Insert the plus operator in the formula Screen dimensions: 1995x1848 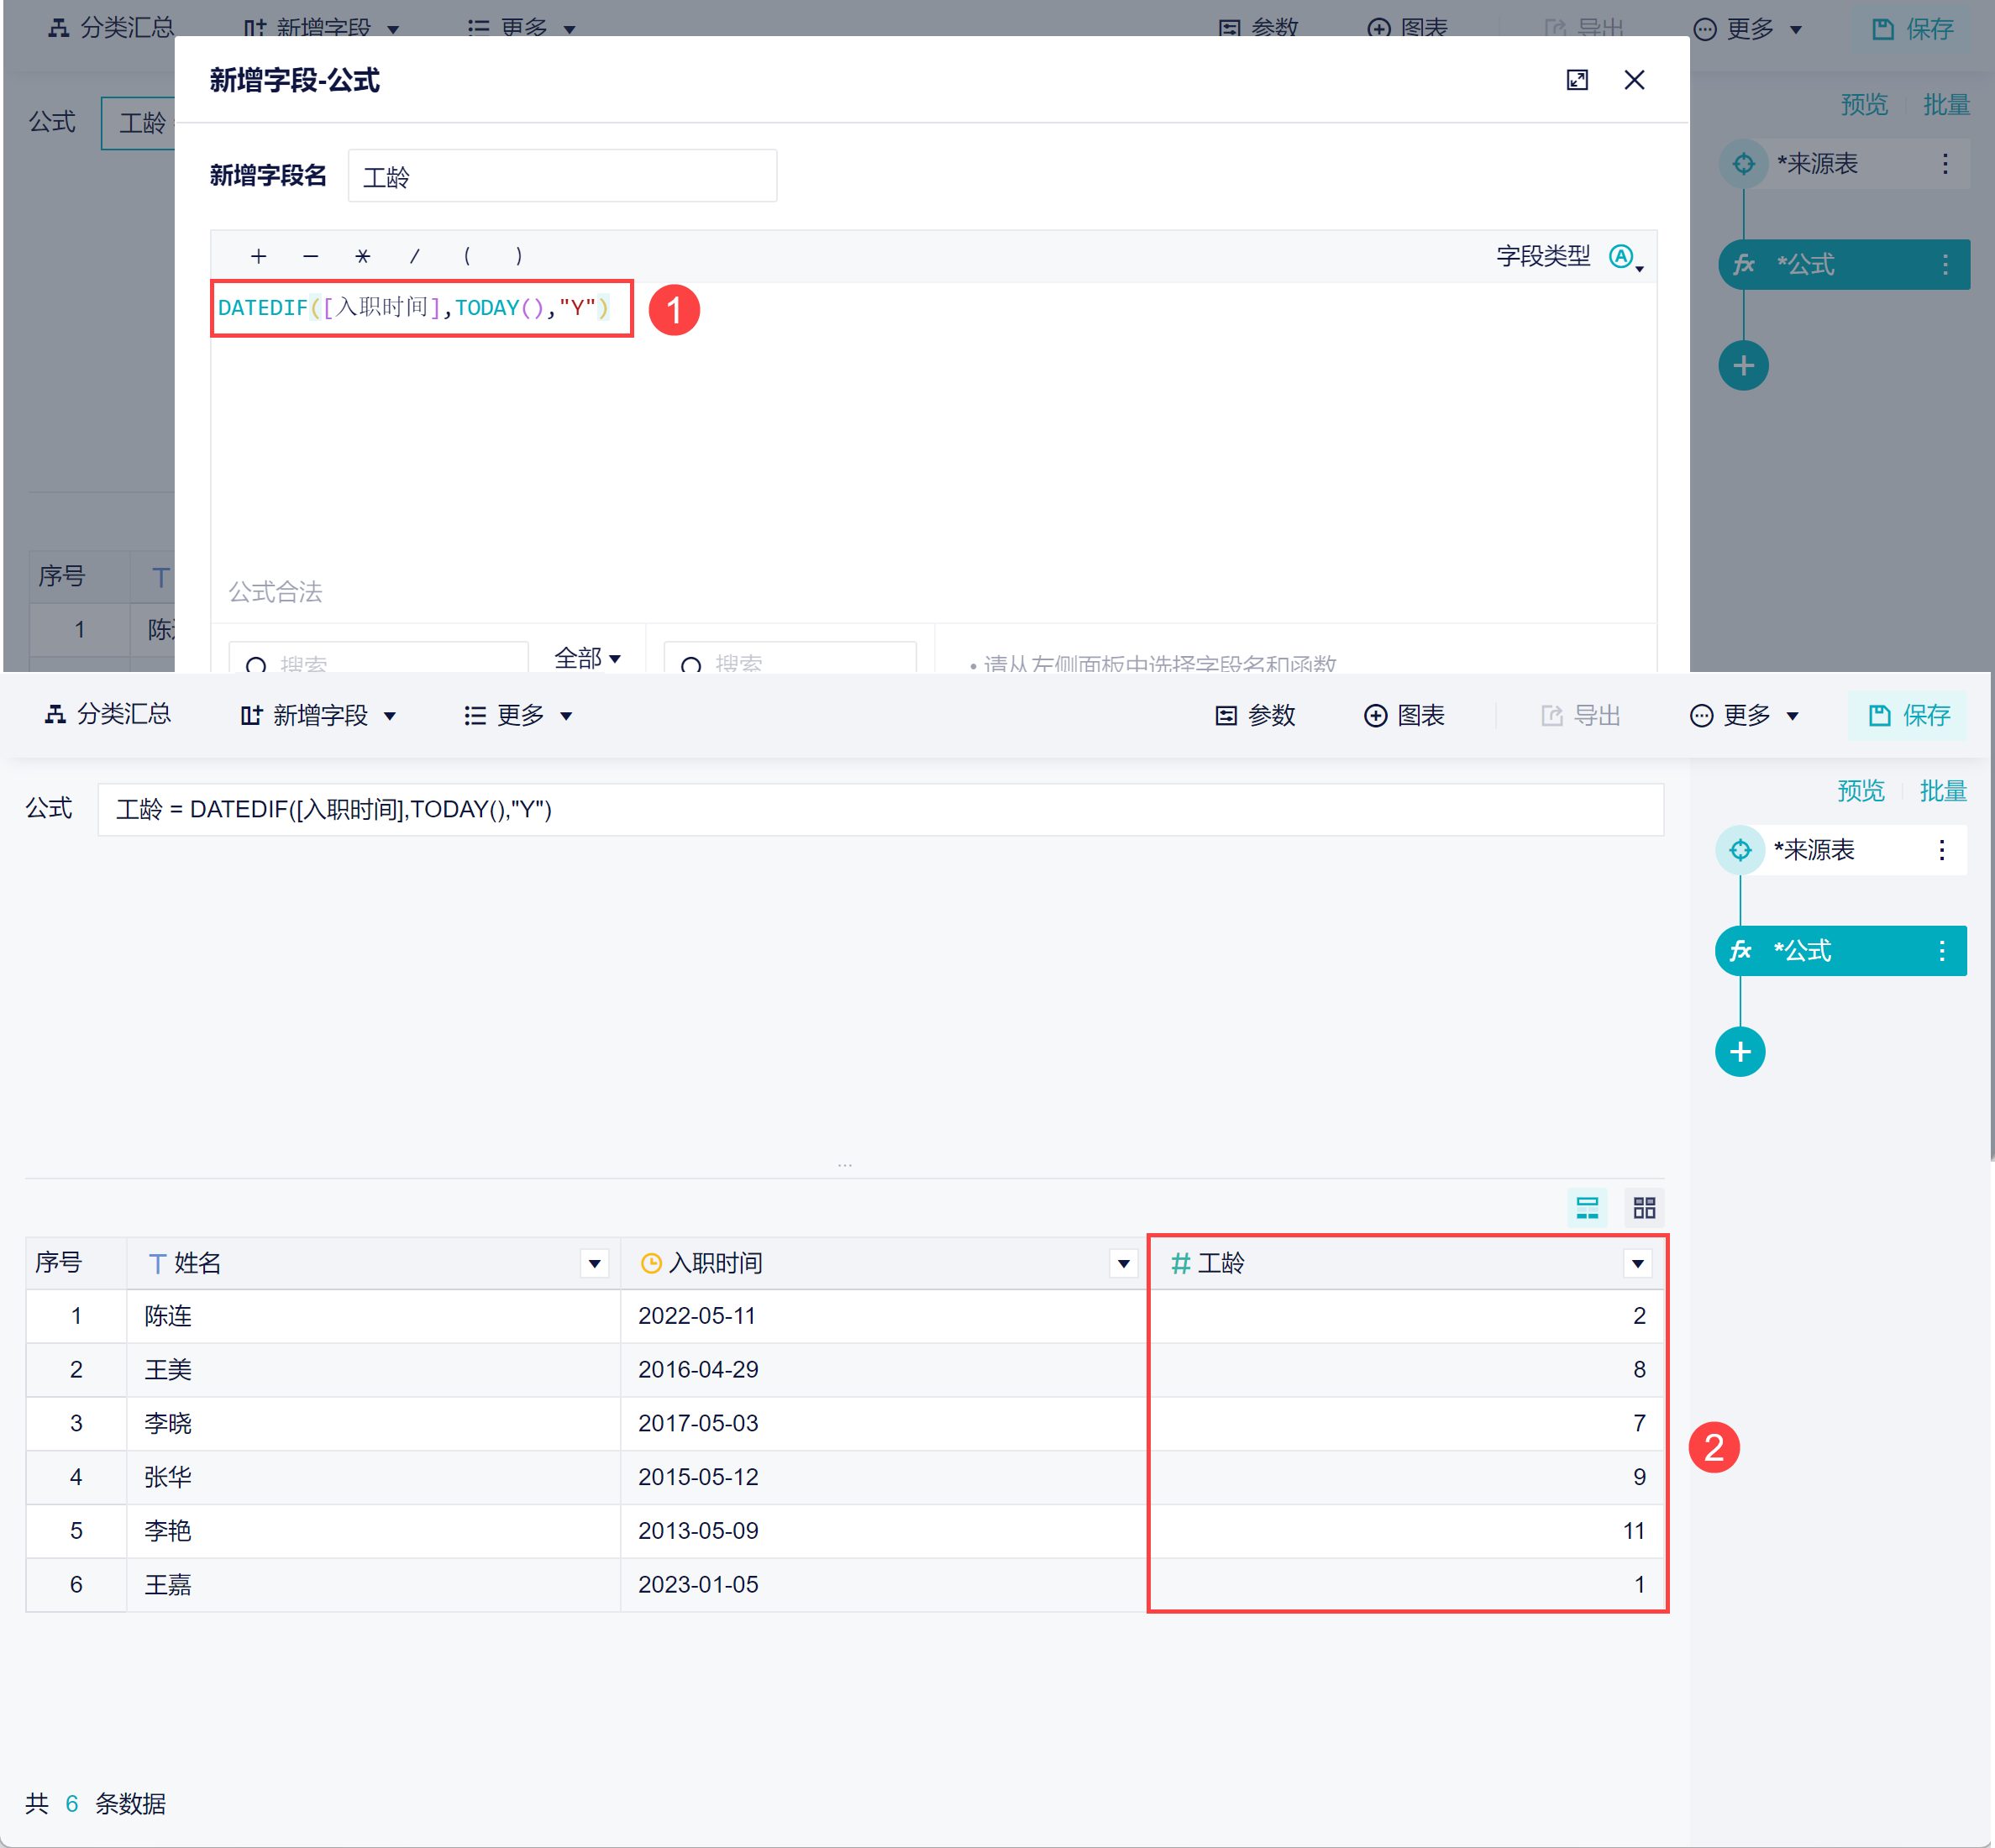(258, 256)
